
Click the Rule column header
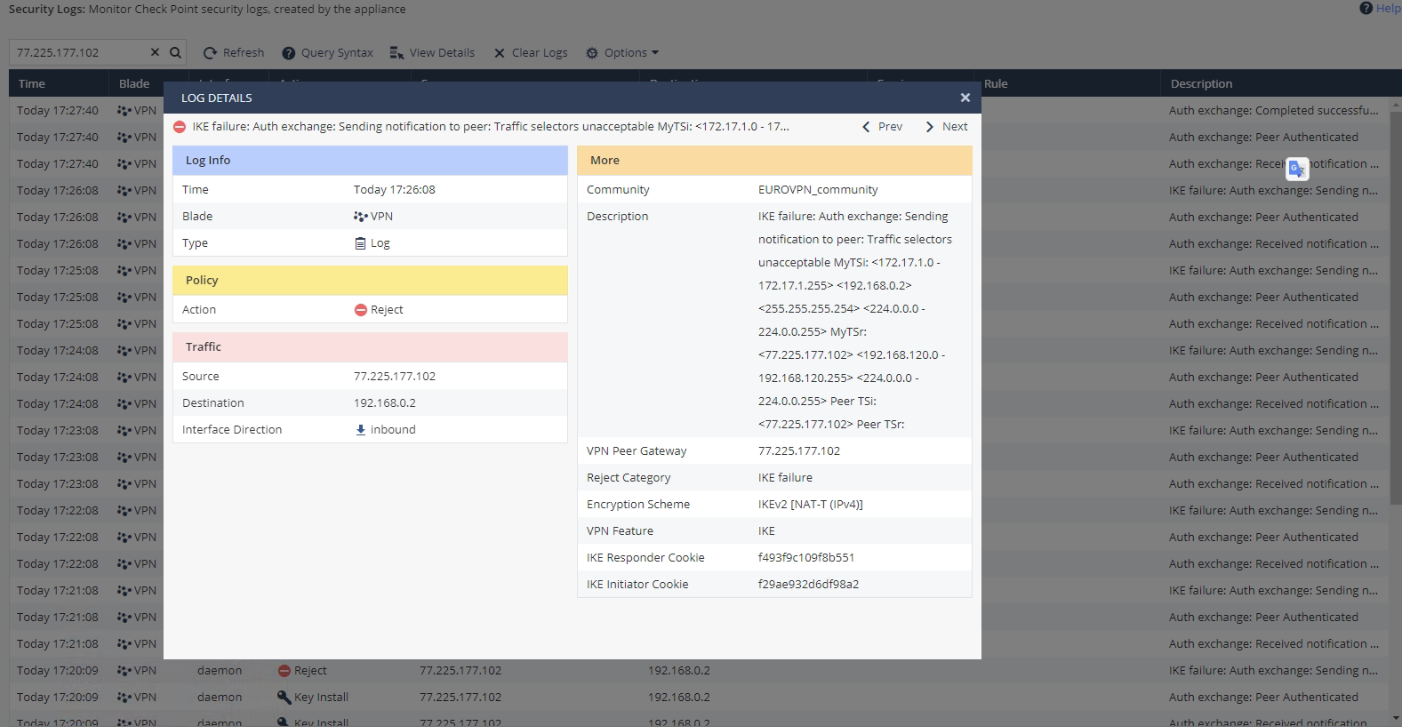(x=996, y=83)
